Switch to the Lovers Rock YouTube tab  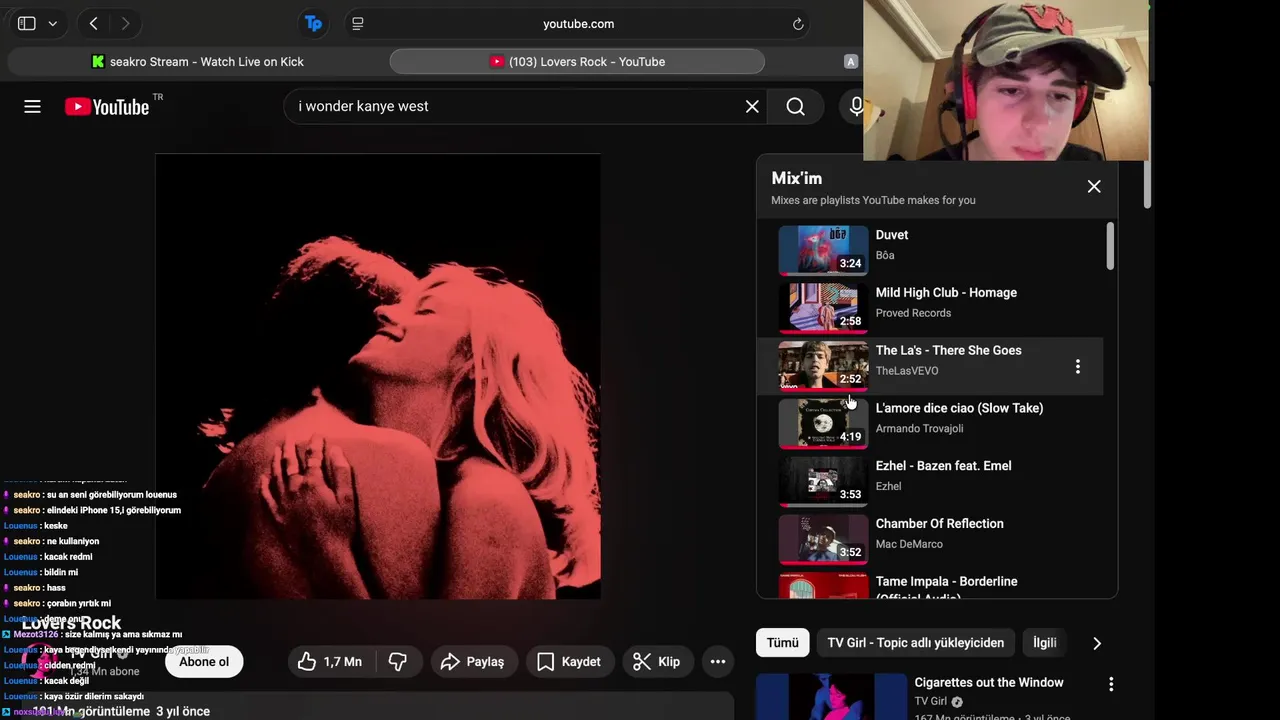click(577, 61)
